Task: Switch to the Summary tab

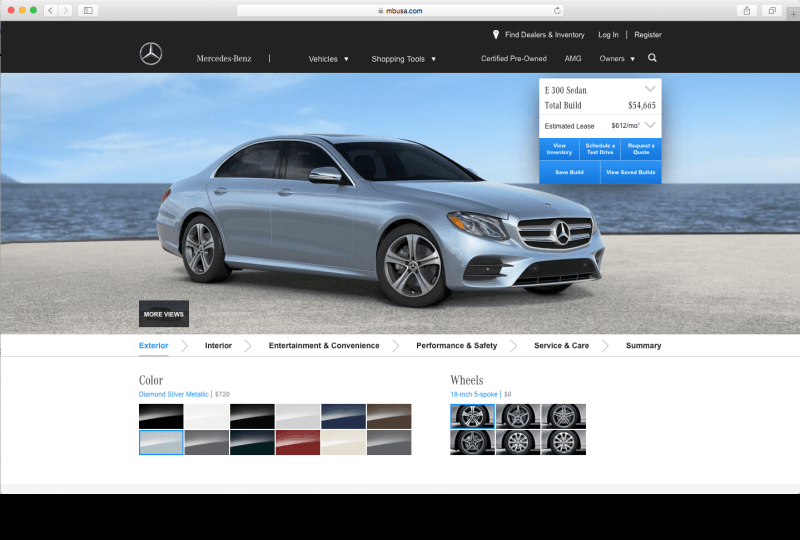Action: [x=643, y=346]
